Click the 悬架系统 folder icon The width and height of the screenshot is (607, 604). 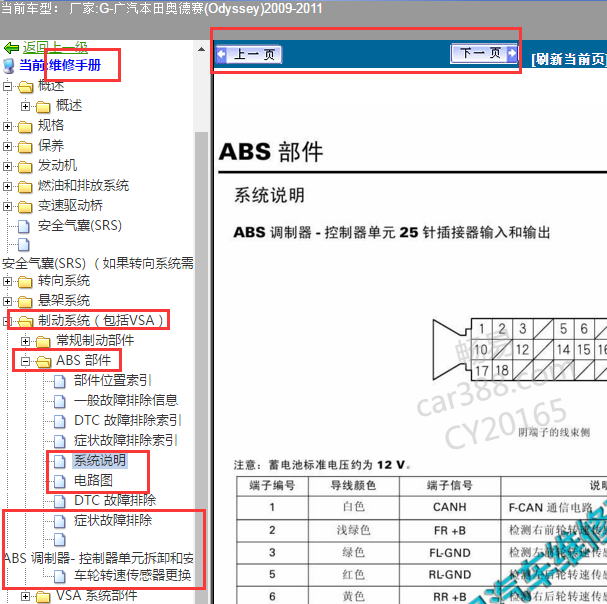point(25,302)
